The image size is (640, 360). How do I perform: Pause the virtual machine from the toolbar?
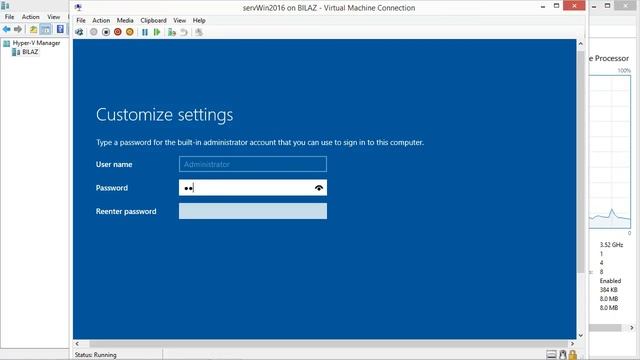coord(144,32)
